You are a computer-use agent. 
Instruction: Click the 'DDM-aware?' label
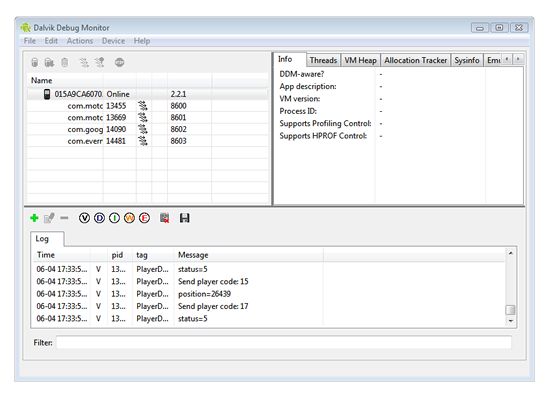302,74
